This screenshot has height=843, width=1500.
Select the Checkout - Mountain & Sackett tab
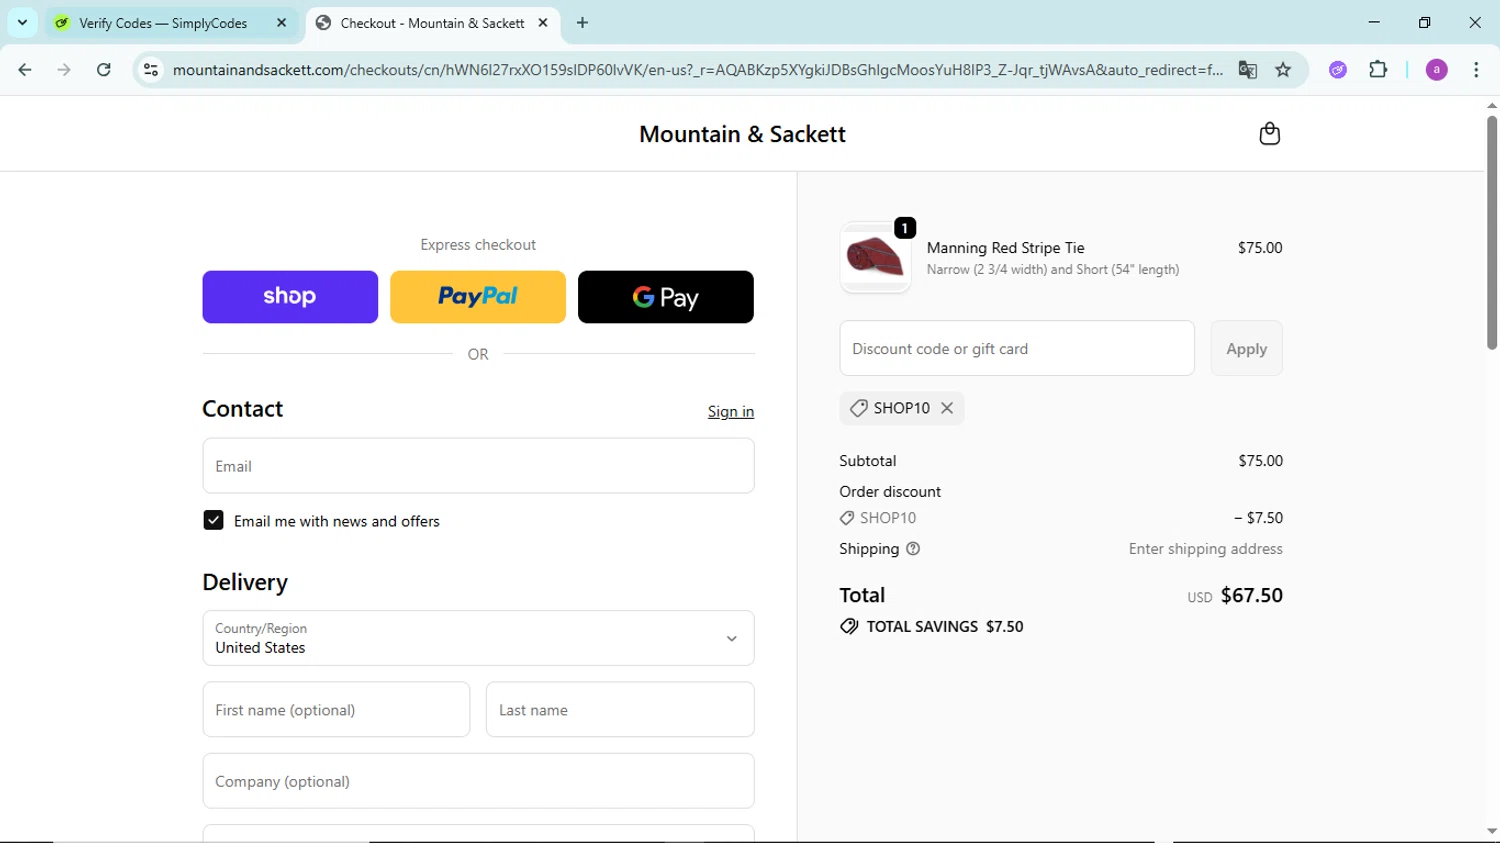point(432,23)
